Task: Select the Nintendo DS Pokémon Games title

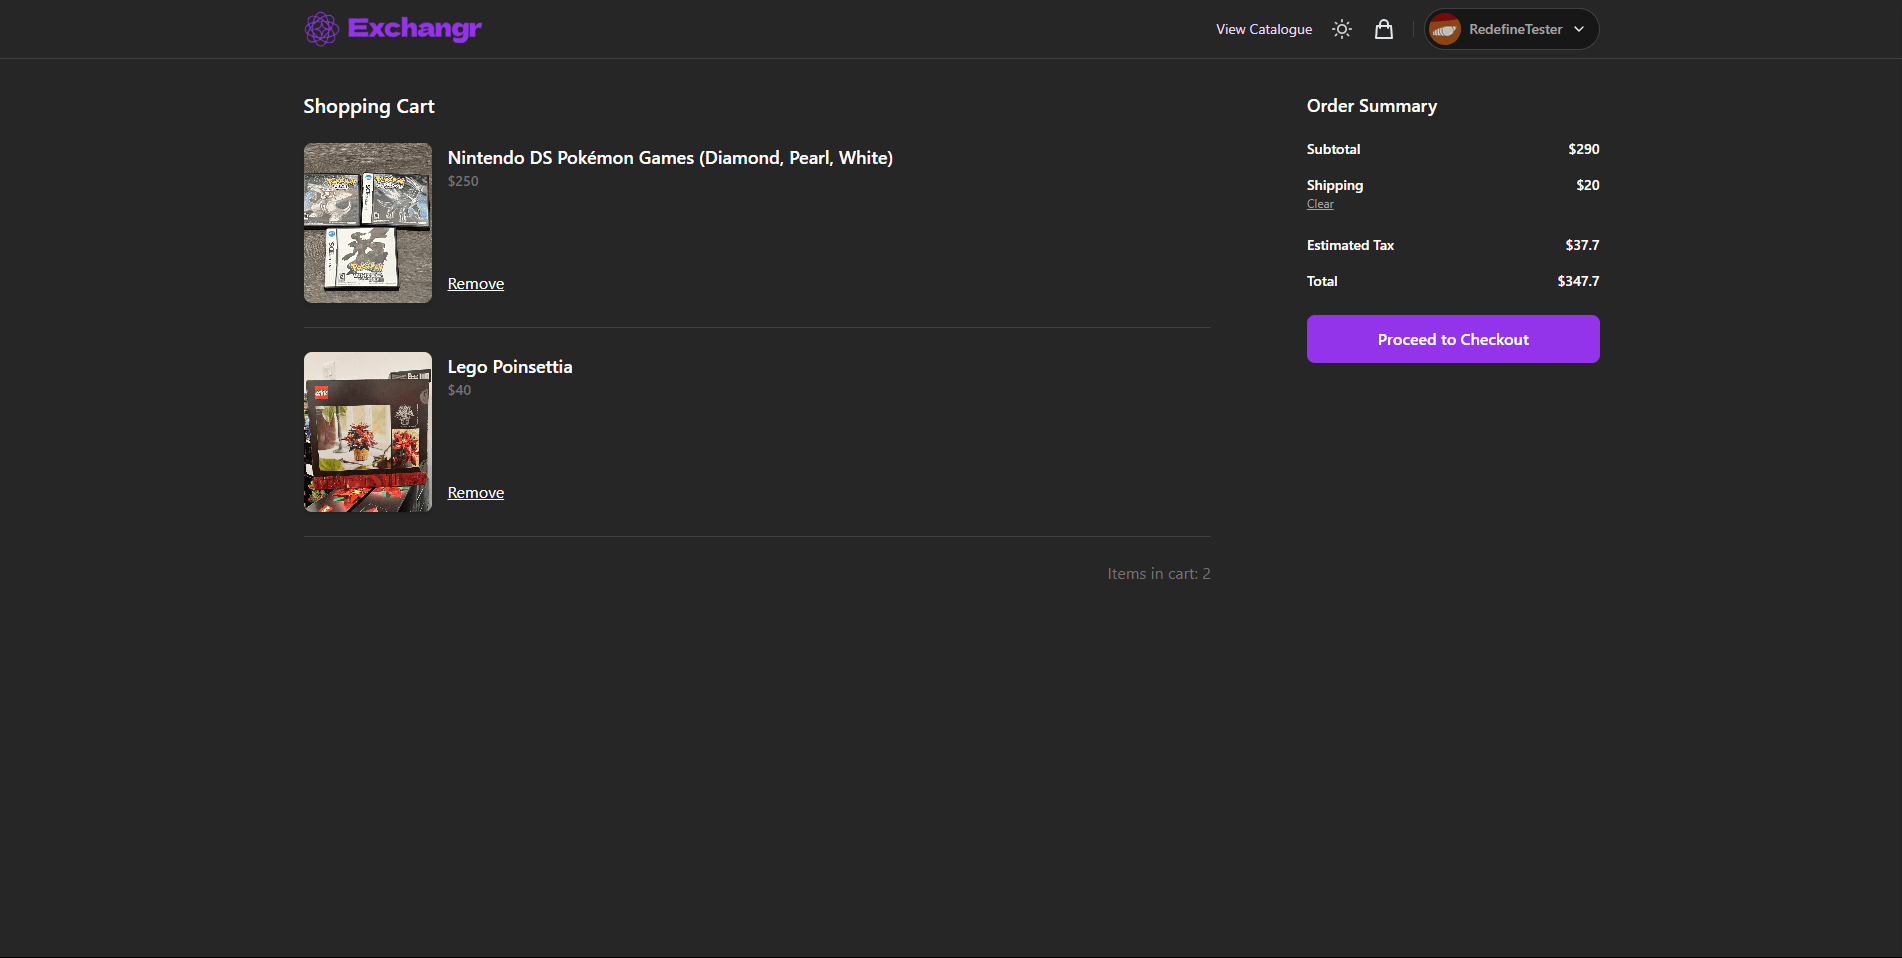Action: 669,157
